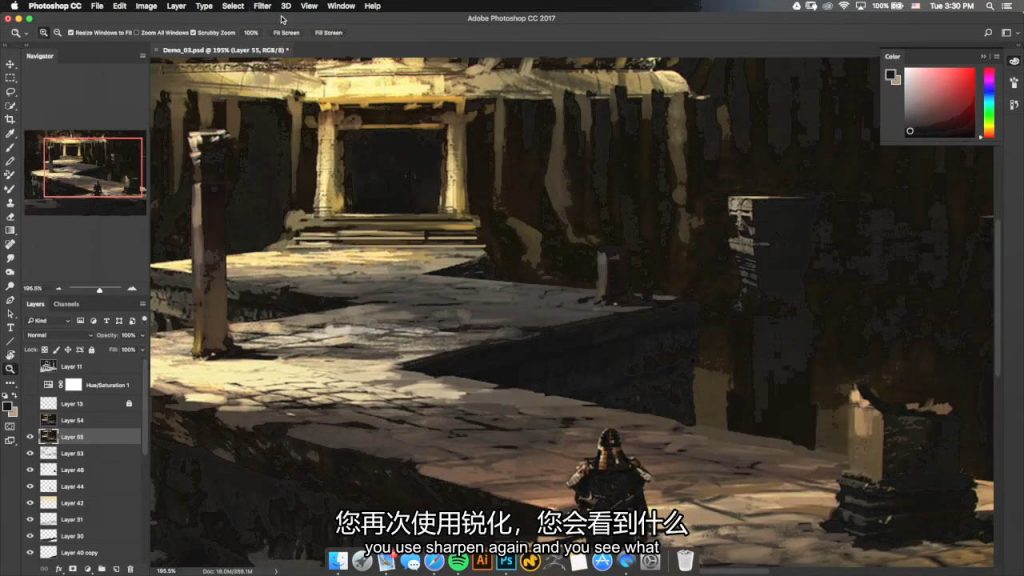1024x576 pixels.
Task: Toggle lock transparent pixels
Action: pos(44,350)
